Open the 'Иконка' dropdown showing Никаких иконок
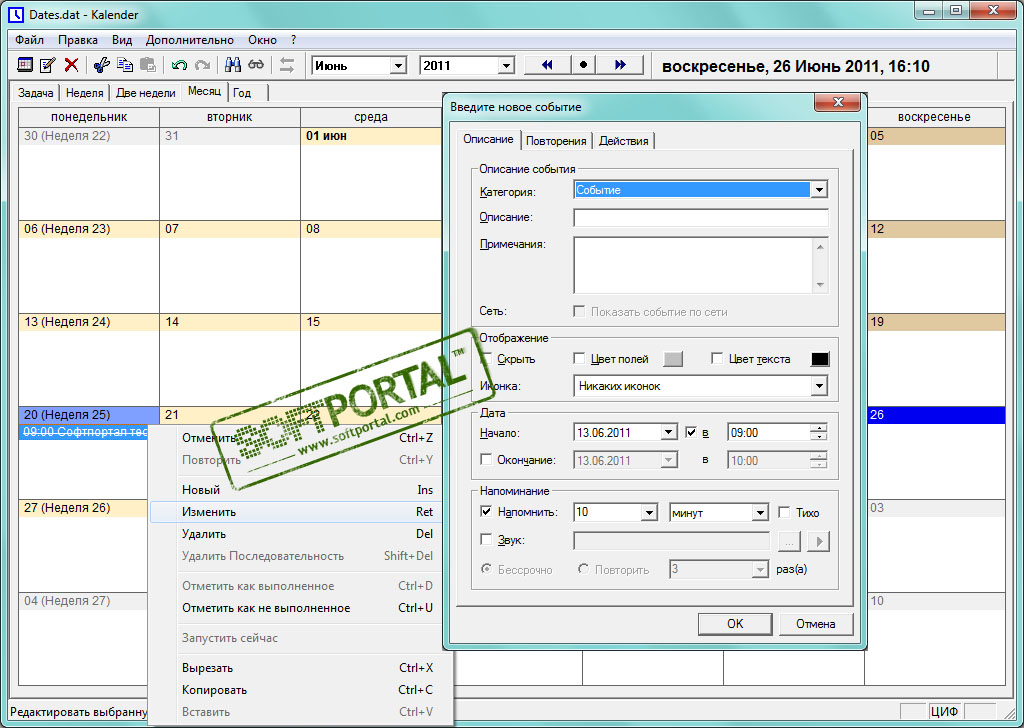The image size is (1024, 728). pos(819,386)
